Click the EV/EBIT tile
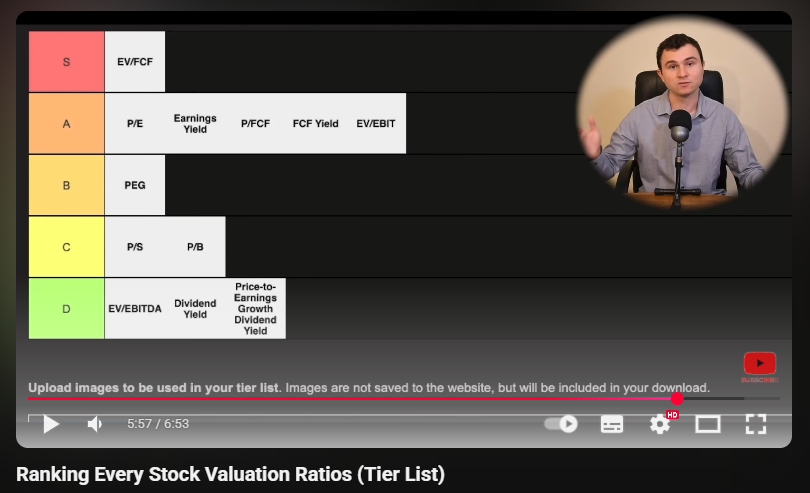Viewport: 810px width, 493px height. pyautogui.click(x=376, y=124)
